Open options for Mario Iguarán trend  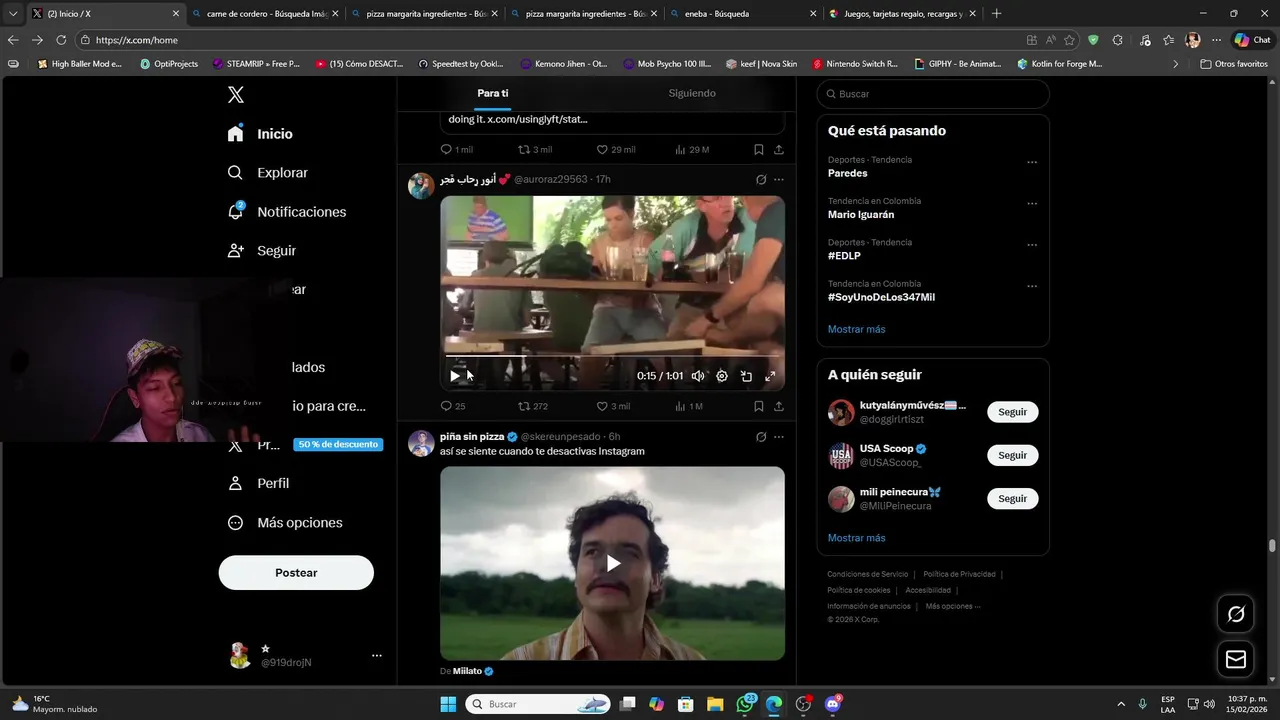pyautogui.click(x=1032, y=204)
